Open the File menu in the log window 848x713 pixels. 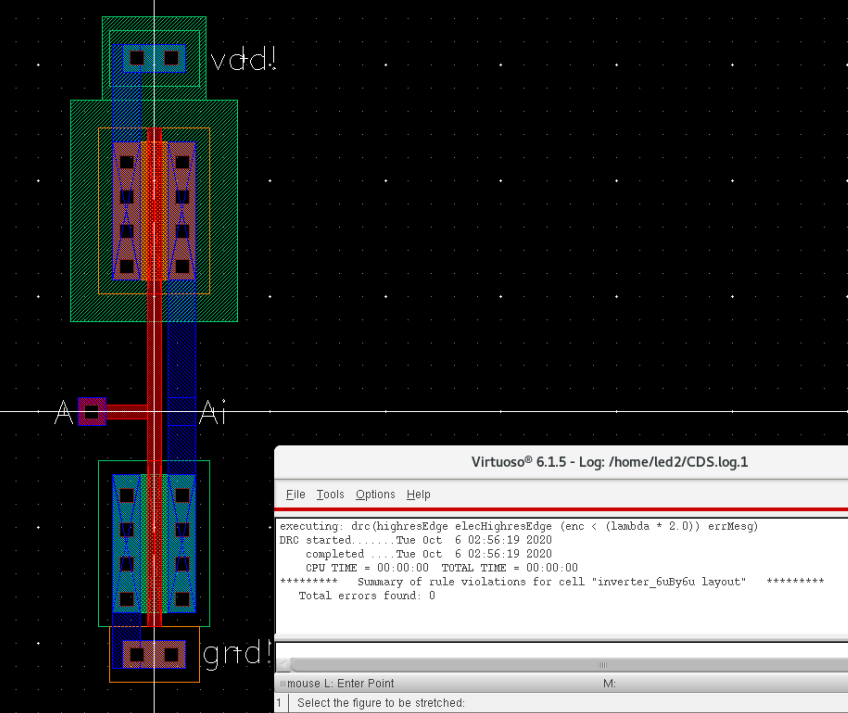296,494
